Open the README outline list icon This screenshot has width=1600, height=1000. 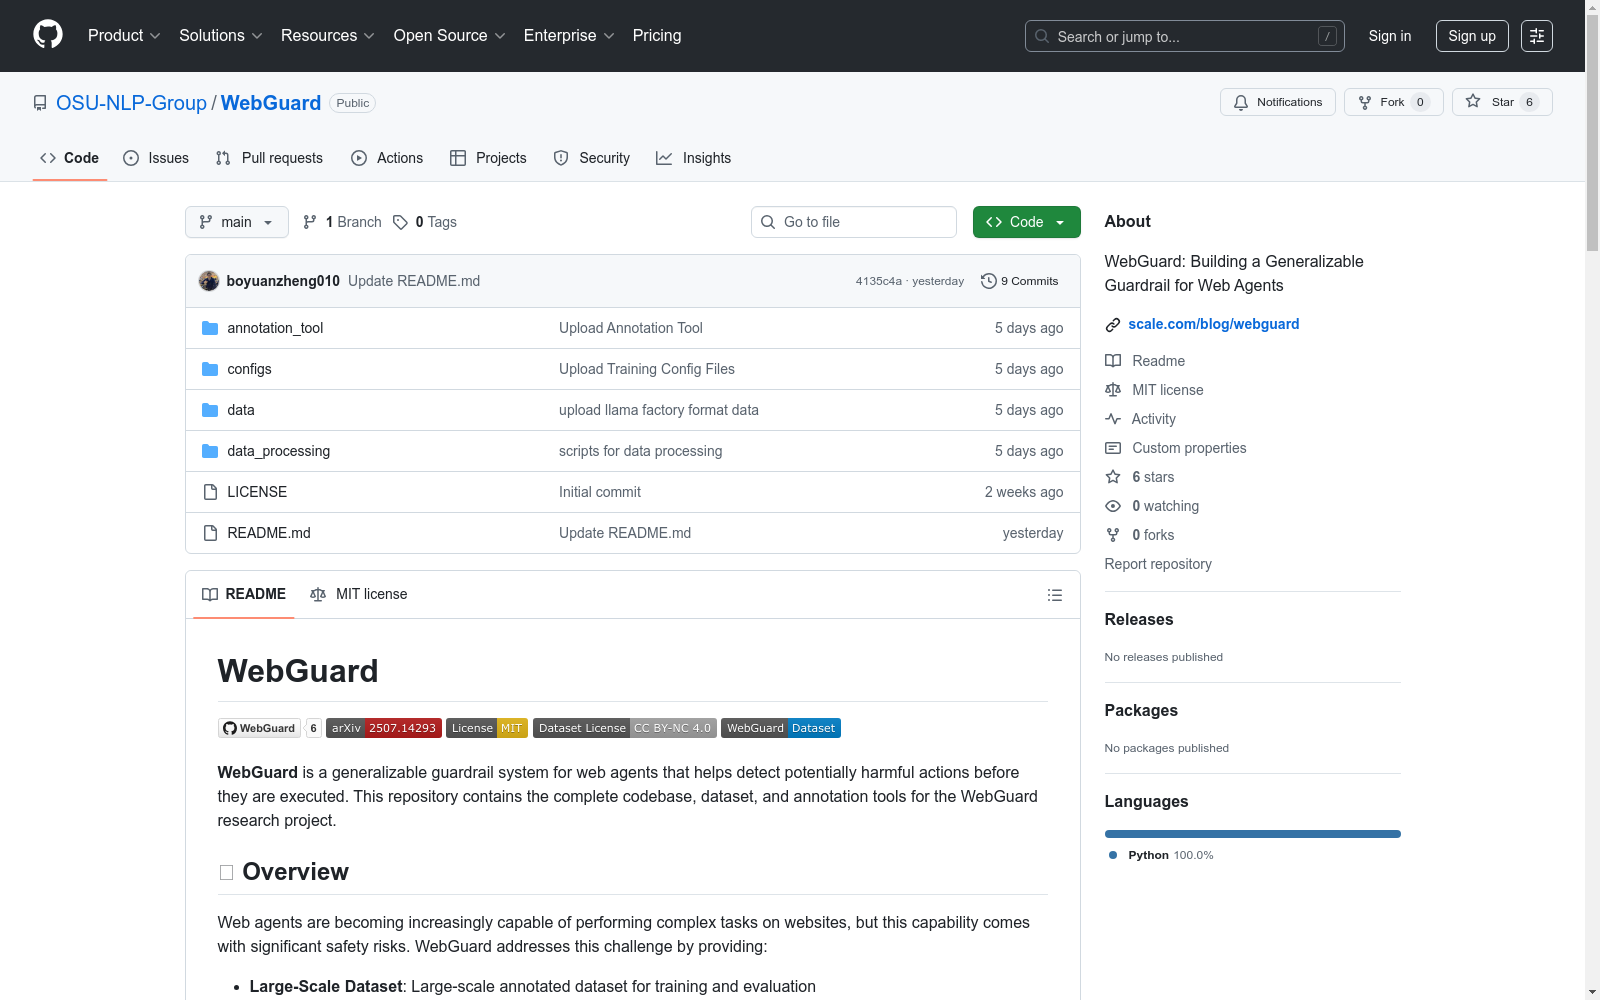pyautogui.click(x=1055, y=595)
